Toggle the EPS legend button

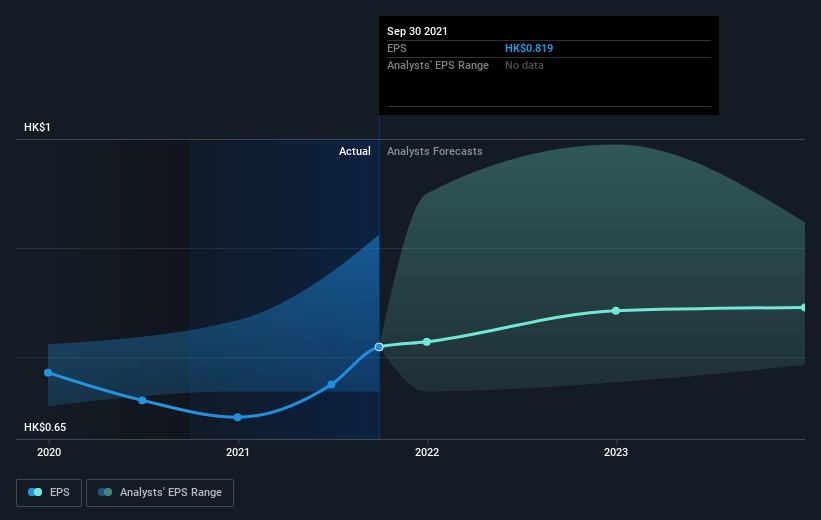pos(49,493)
